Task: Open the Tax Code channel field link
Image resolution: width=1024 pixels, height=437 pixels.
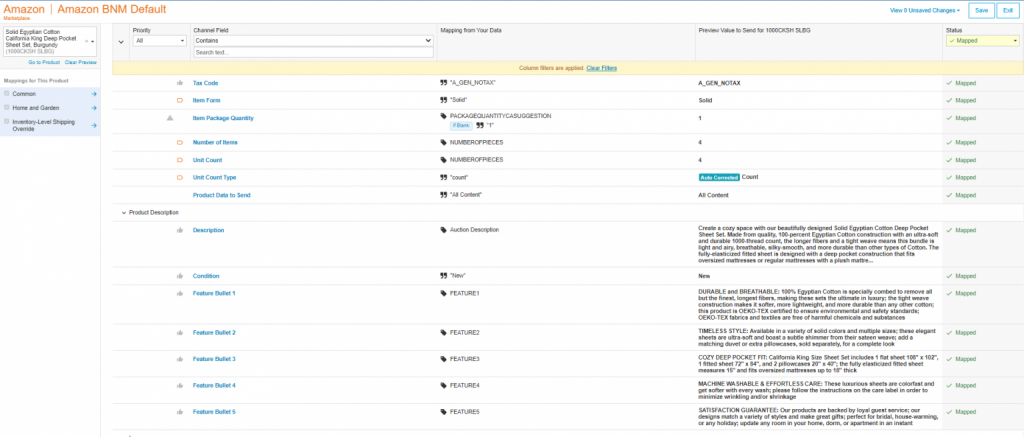Action: pyautogui.click(x=205, y=83)
